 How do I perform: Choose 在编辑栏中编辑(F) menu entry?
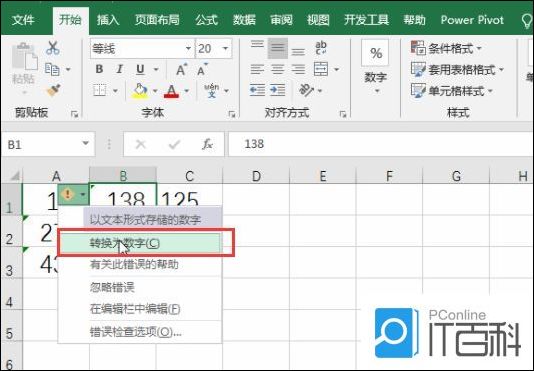coord(140,309)
